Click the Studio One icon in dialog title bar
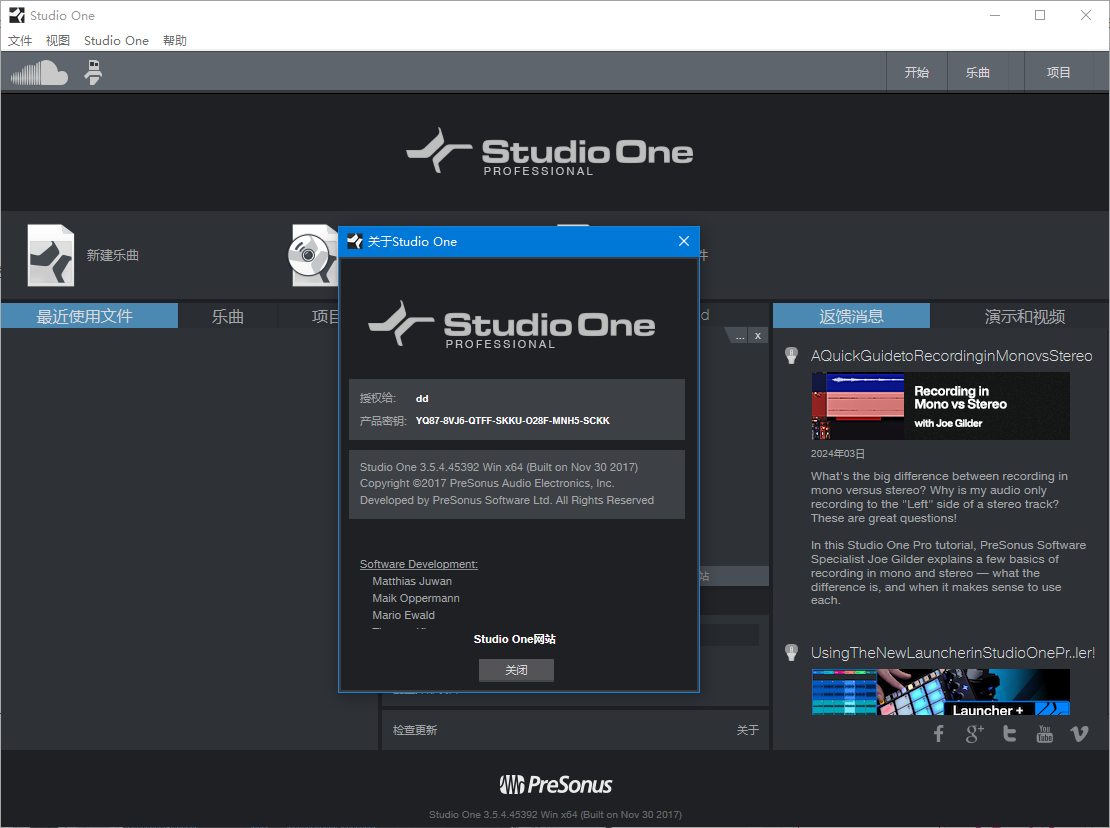 pos(355,241)
